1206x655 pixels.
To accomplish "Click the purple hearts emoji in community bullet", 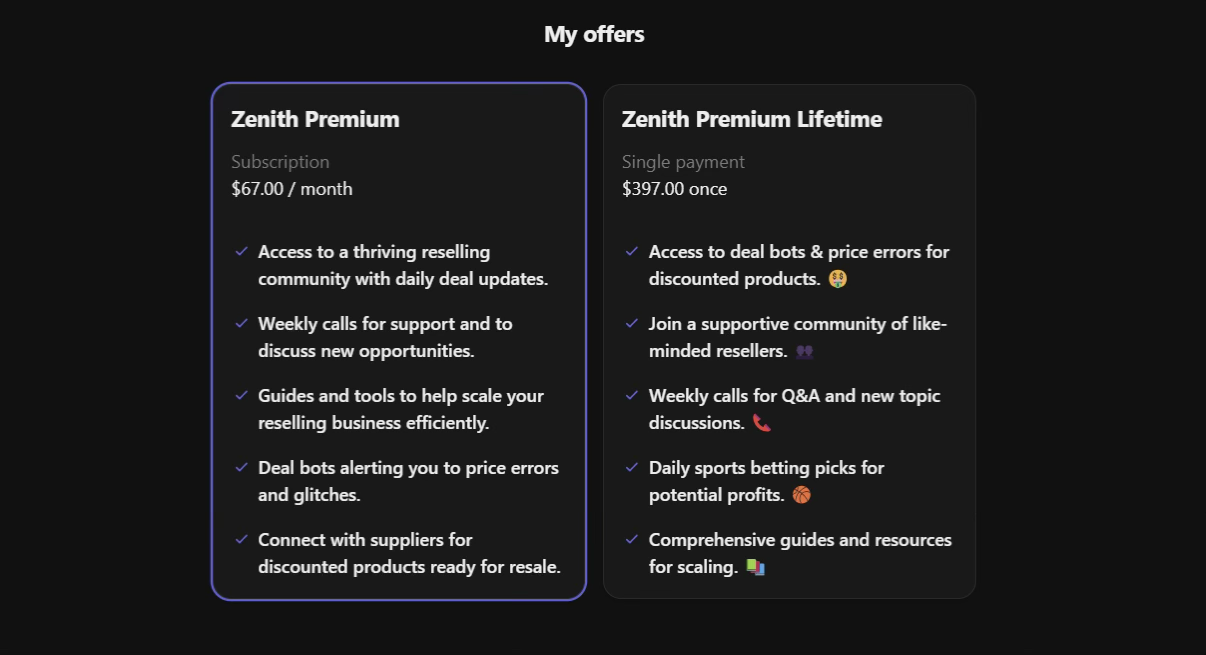I will pyautogui.click(x=805, y=352).
